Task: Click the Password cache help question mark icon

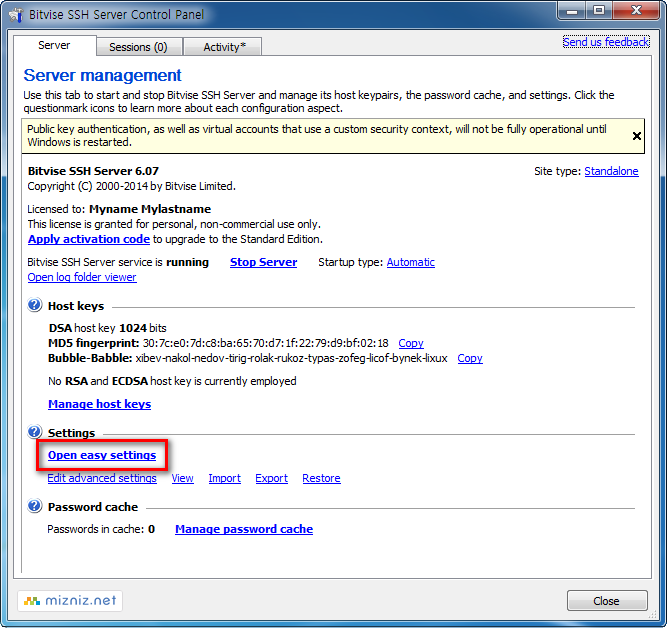Action: click(34, 506)
